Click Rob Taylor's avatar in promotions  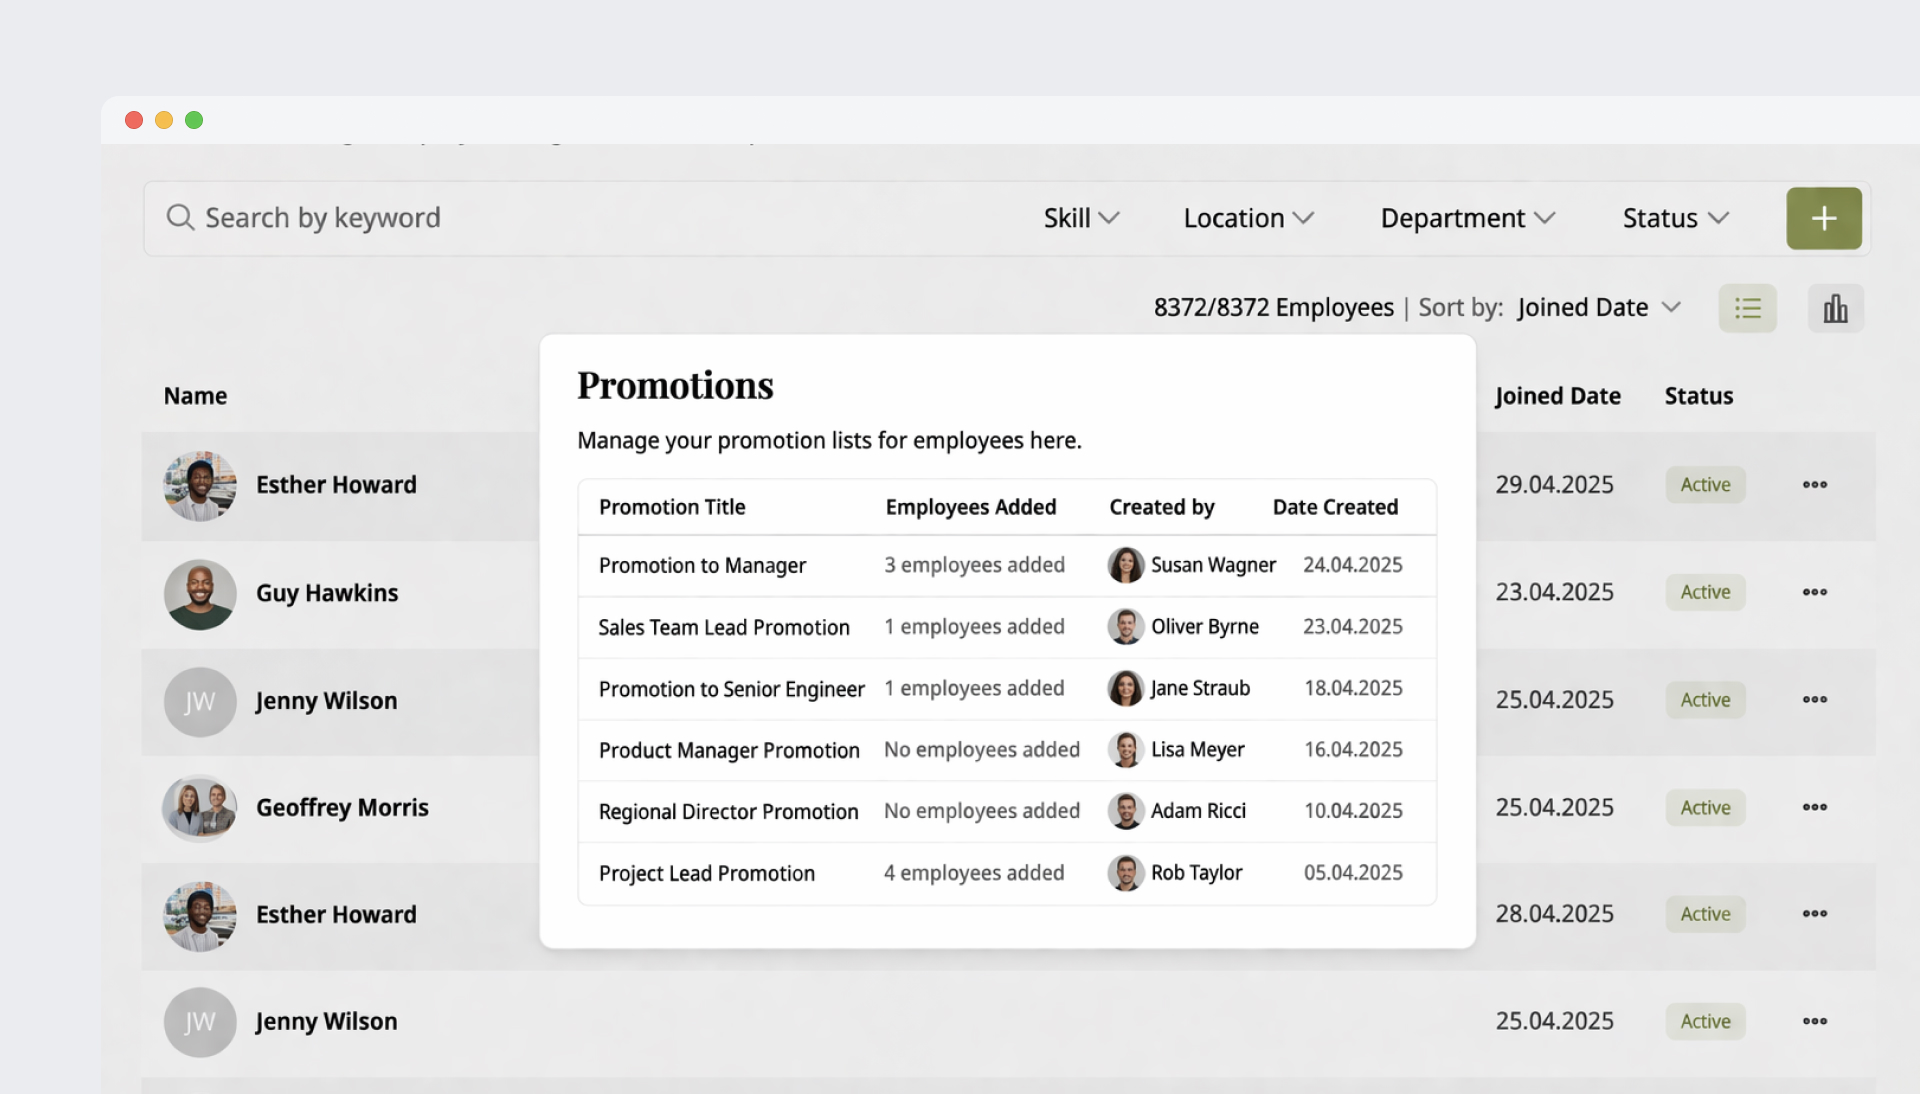[1125, 873]
